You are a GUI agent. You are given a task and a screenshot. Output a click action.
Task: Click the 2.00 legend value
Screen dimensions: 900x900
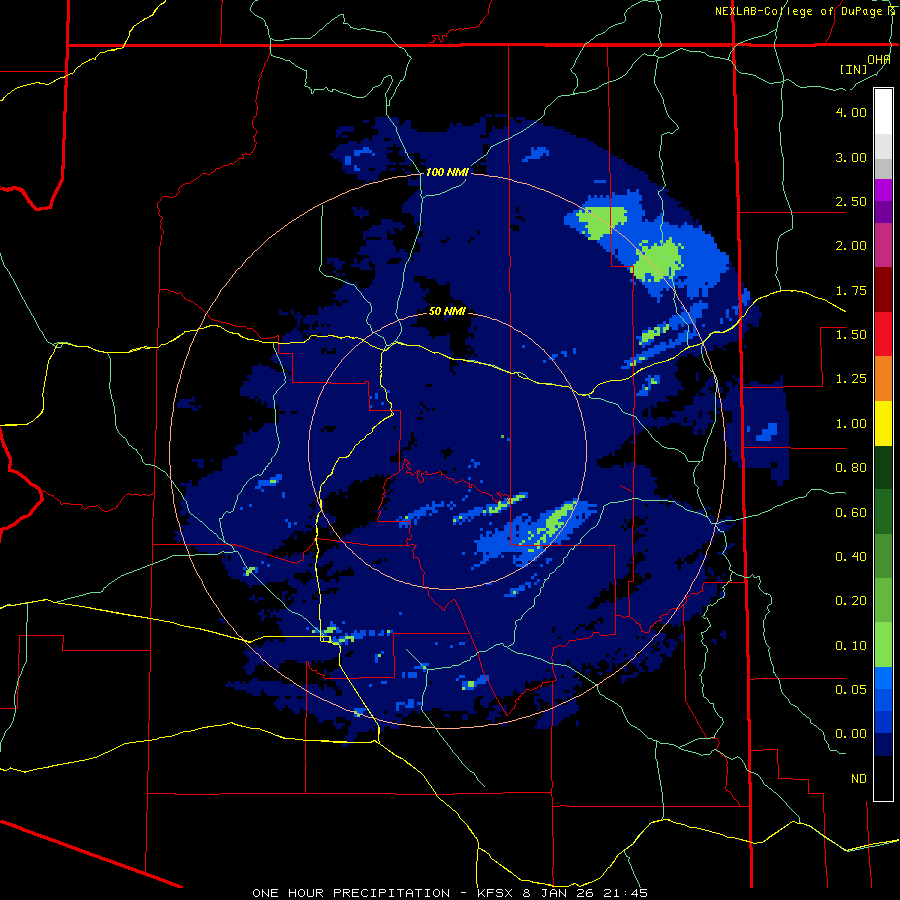[851, 246]
